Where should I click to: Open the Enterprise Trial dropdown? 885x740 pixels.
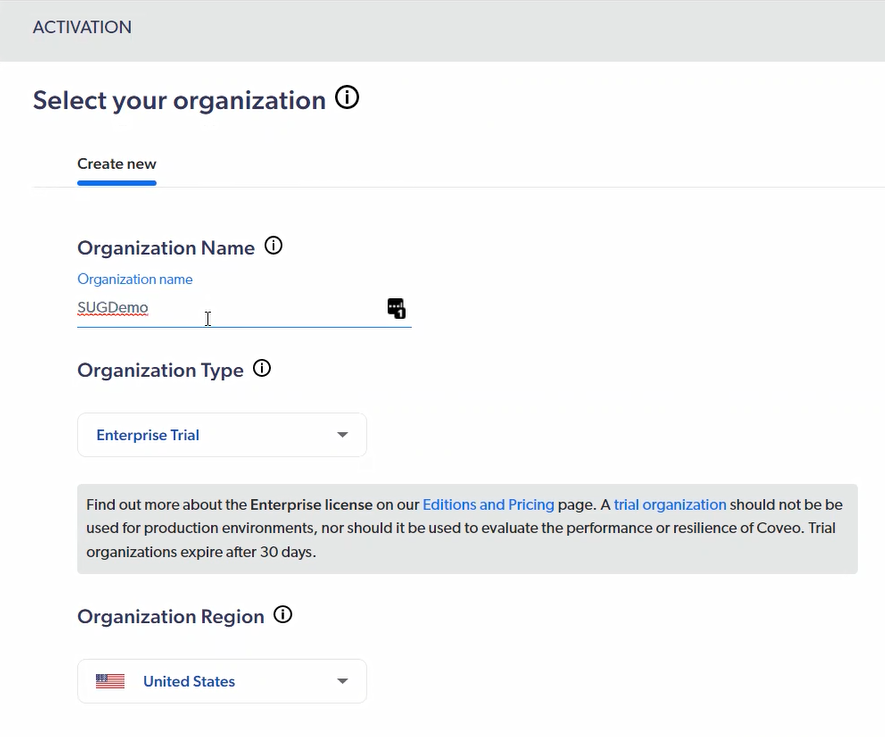221,435
